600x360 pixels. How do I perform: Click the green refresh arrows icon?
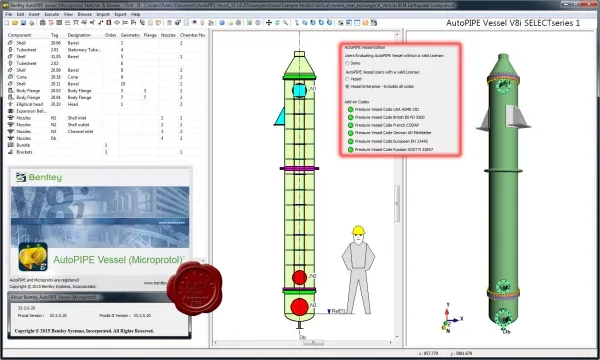coord(277,23)
